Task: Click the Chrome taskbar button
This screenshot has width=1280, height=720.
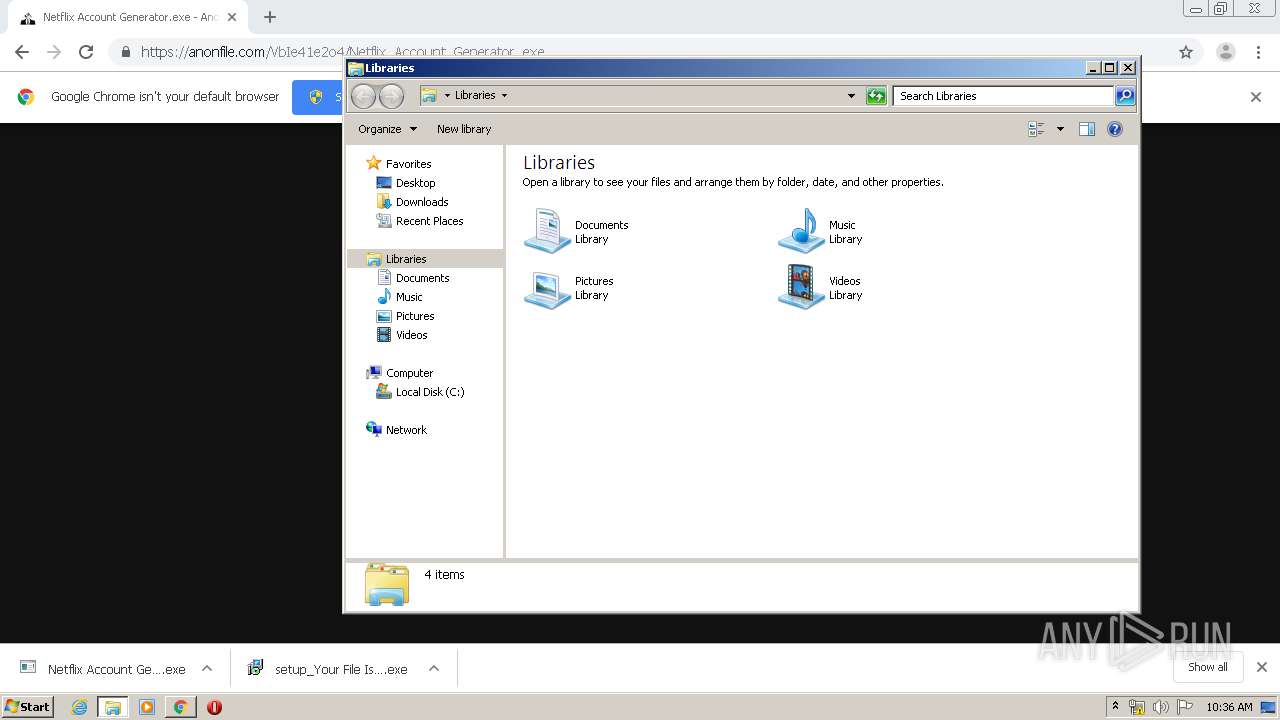Action: coord(180,707)
